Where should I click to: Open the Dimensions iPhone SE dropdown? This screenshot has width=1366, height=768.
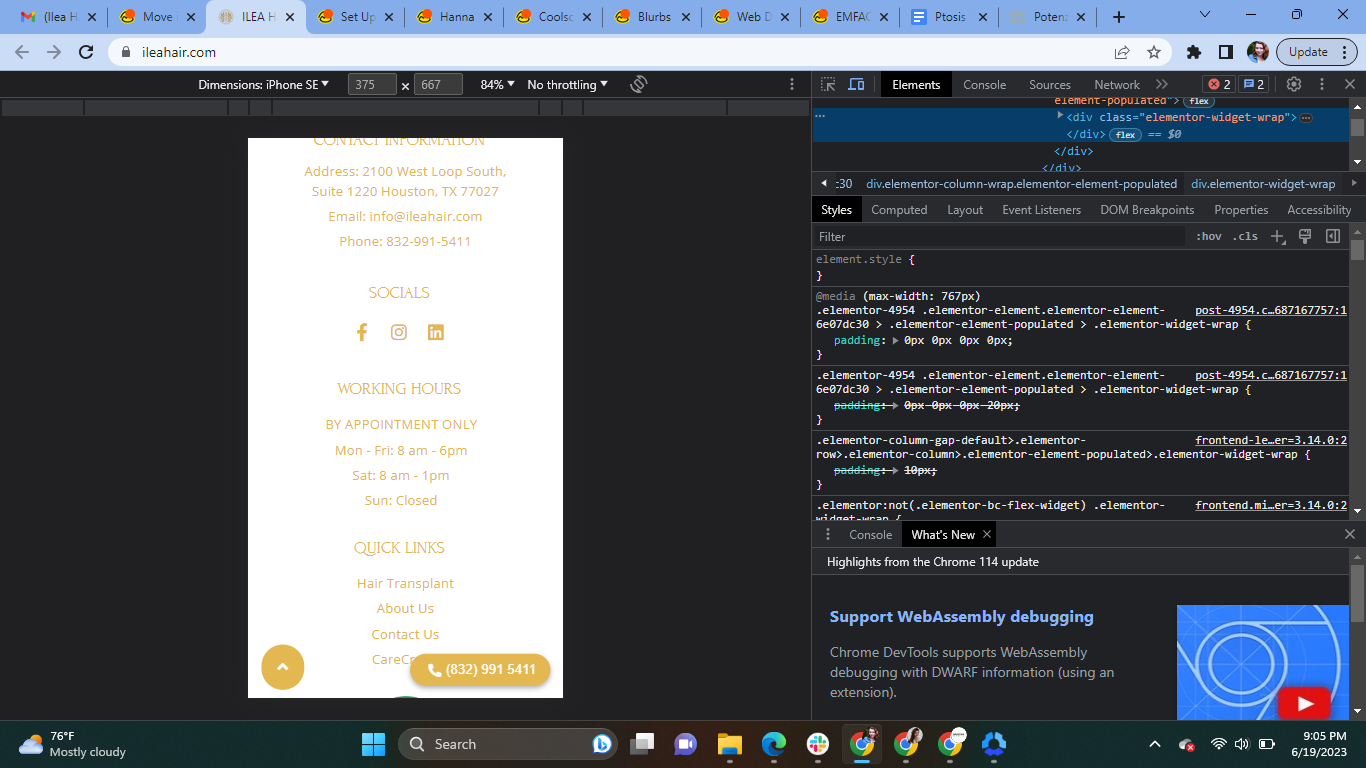[x=264, y=85]
